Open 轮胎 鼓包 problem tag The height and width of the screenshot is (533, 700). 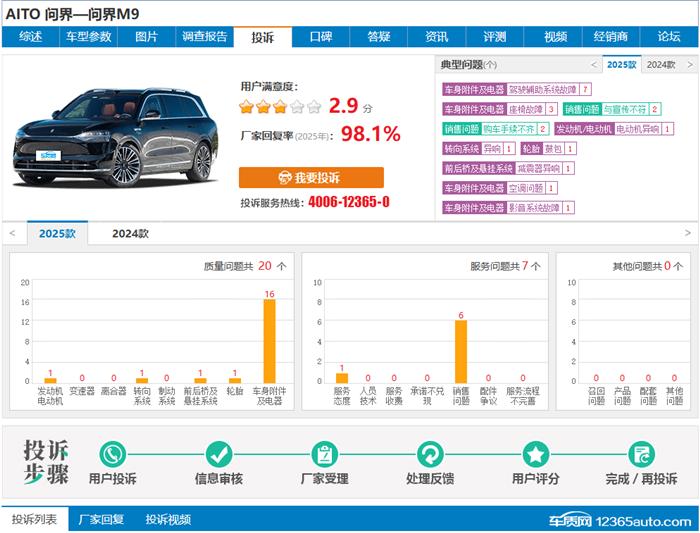549,149
